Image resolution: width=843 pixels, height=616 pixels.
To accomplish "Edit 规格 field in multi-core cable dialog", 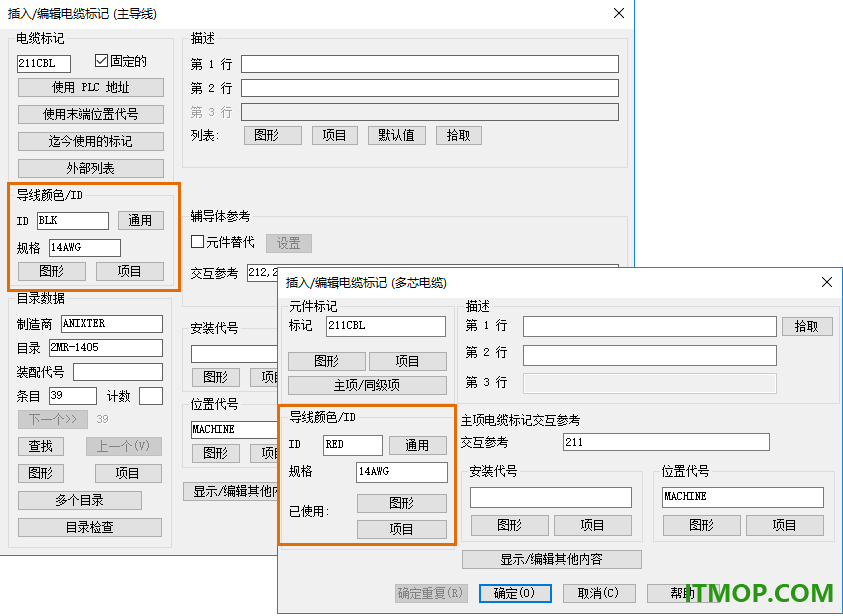I will click(x=401, y=472).
